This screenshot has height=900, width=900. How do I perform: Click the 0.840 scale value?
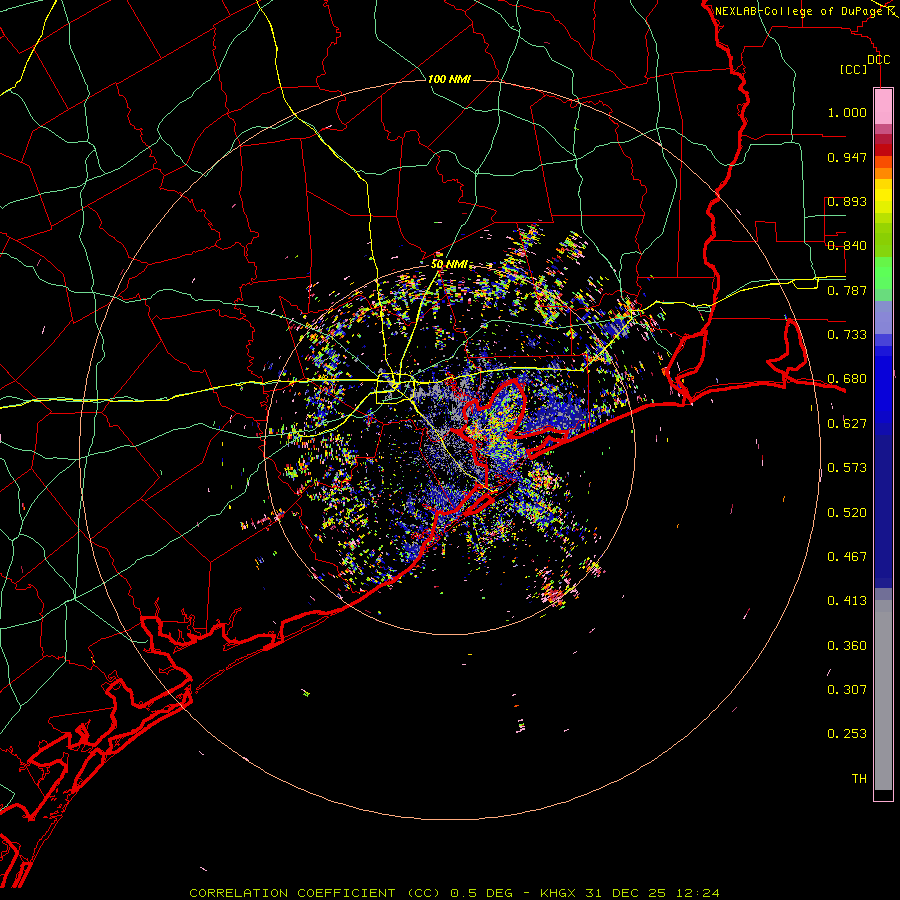(847, 246)
